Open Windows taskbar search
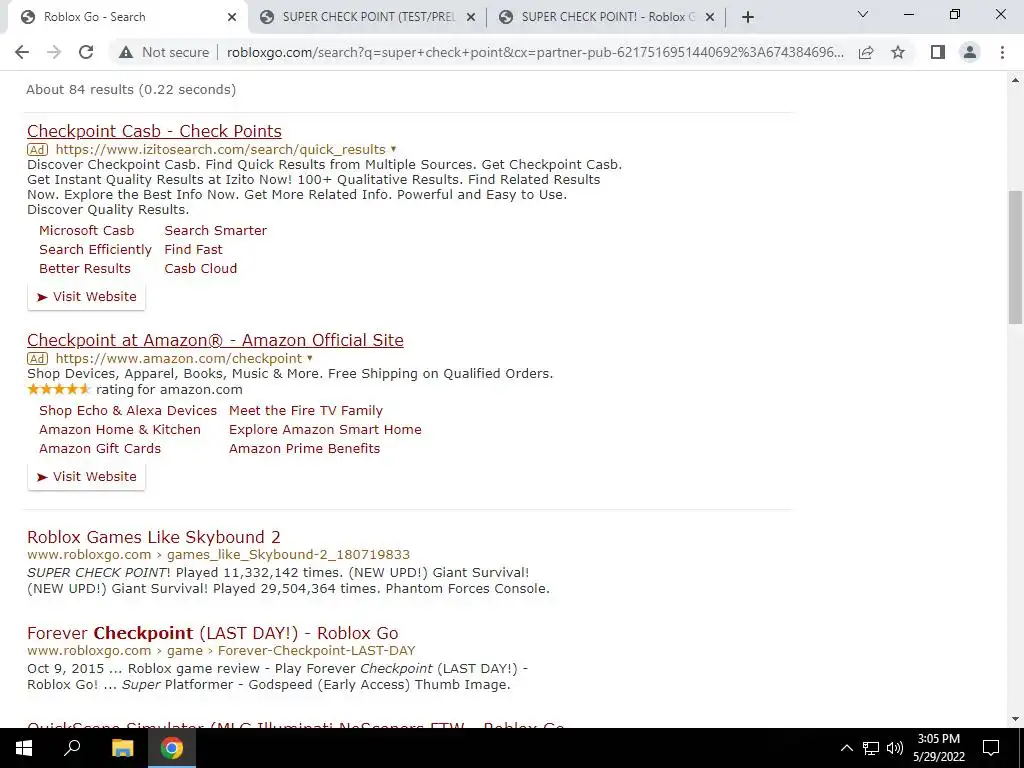 (x=72, y=748)
